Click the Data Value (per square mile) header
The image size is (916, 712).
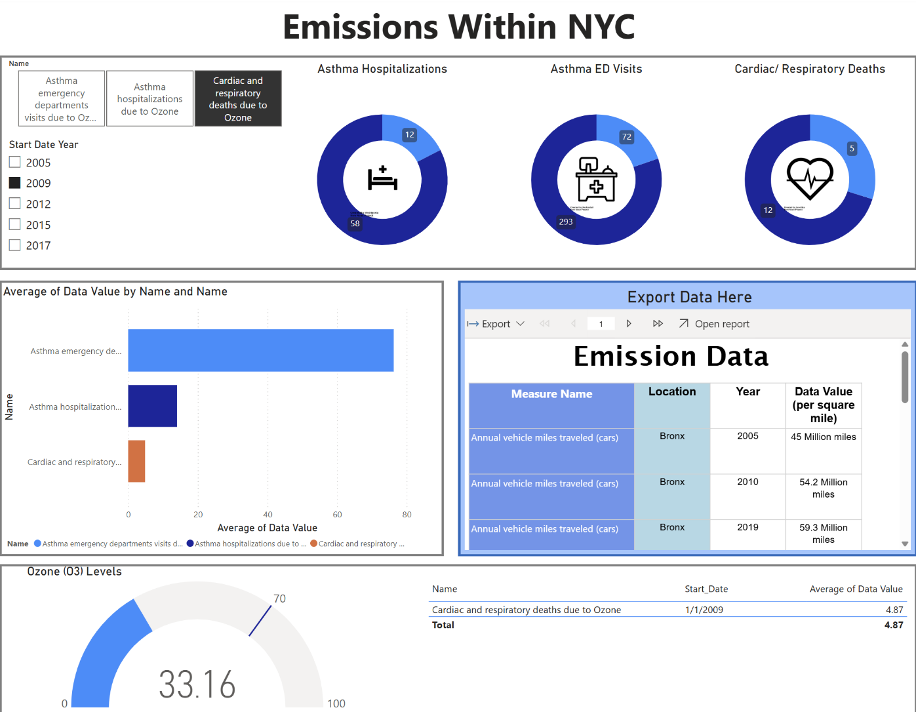823,405
